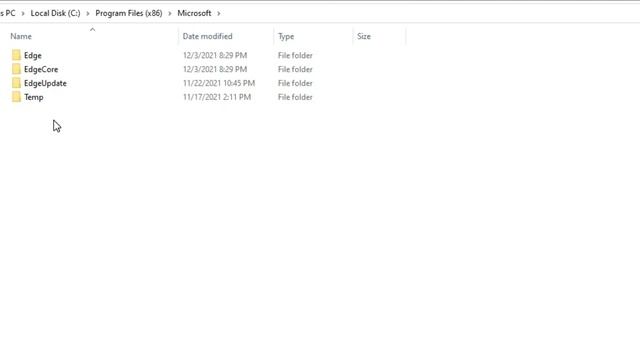Image resolution: width=640 pixels, height=360 pixels.
Task: Click File folder type in Edge row
Action: point(295,56)
